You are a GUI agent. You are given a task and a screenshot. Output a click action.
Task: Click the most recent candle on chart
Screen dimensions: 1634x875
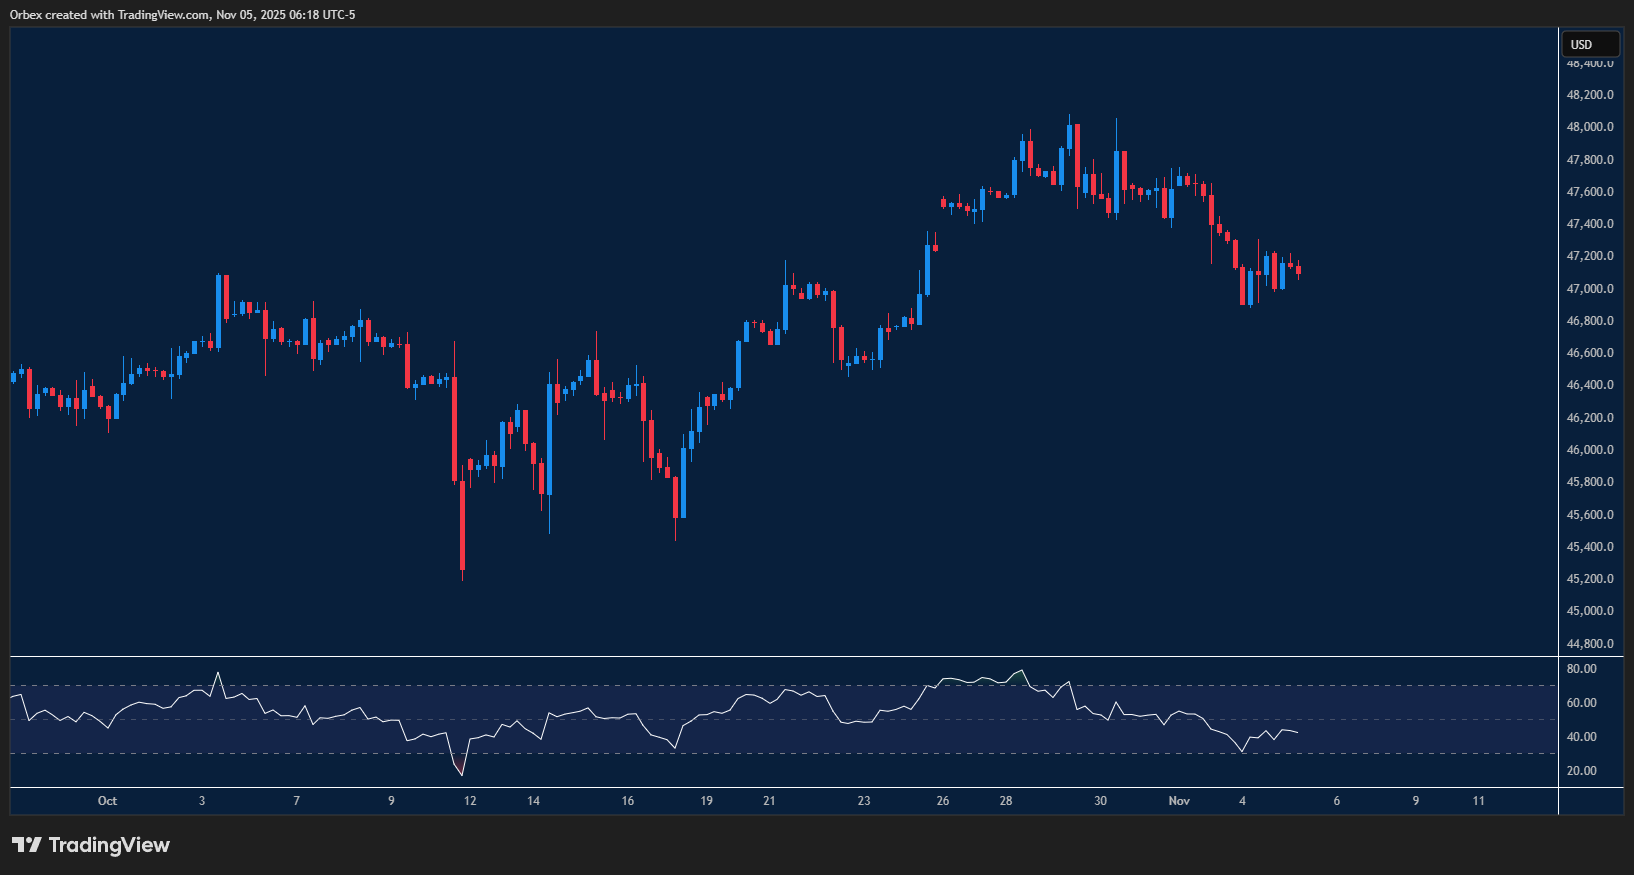[x=1298, y=269]
